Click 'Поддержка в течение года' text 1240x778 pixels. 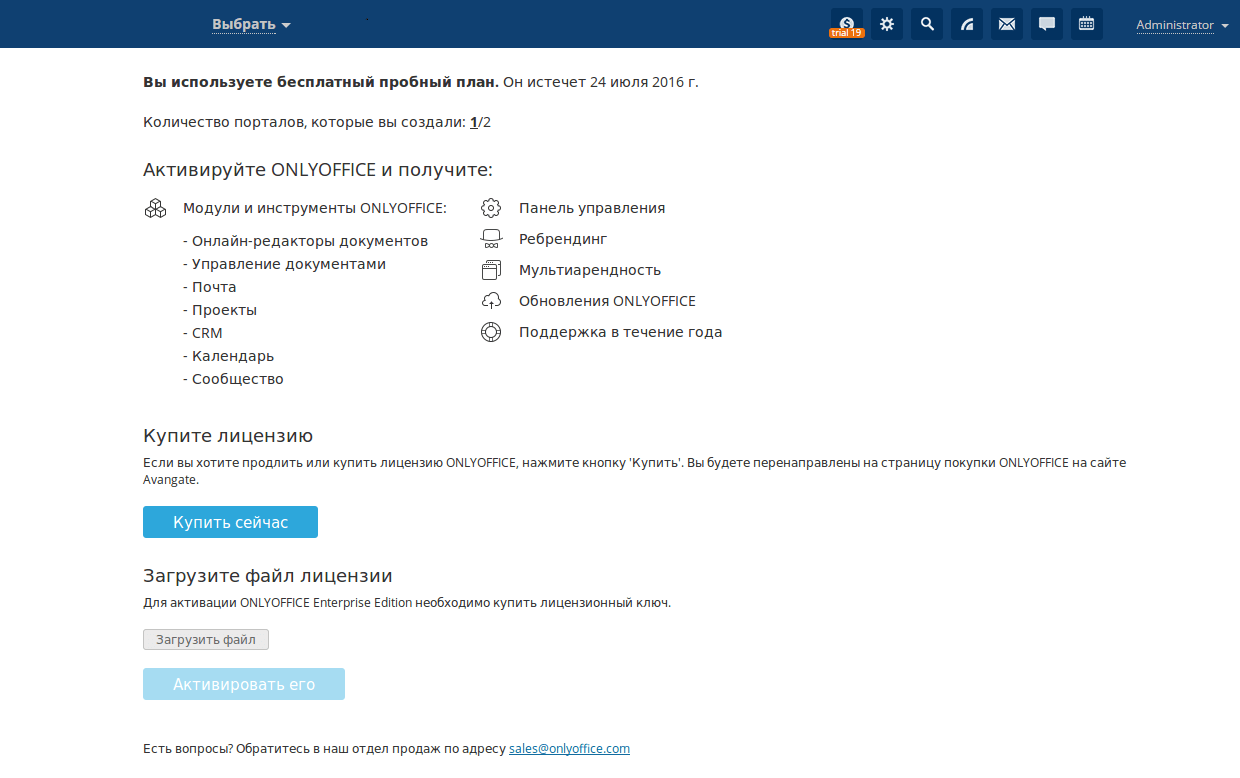[x=620, y=332]
